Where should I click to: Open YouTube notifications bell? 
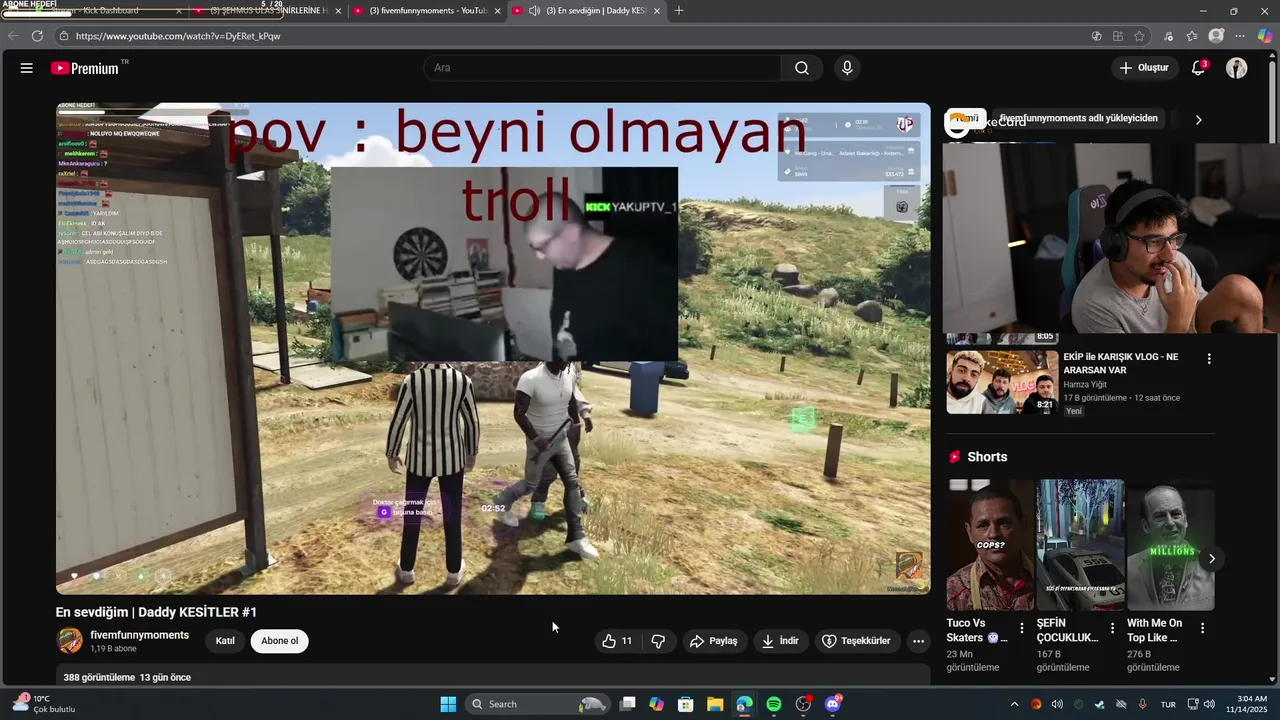[x=1198, y=68]
